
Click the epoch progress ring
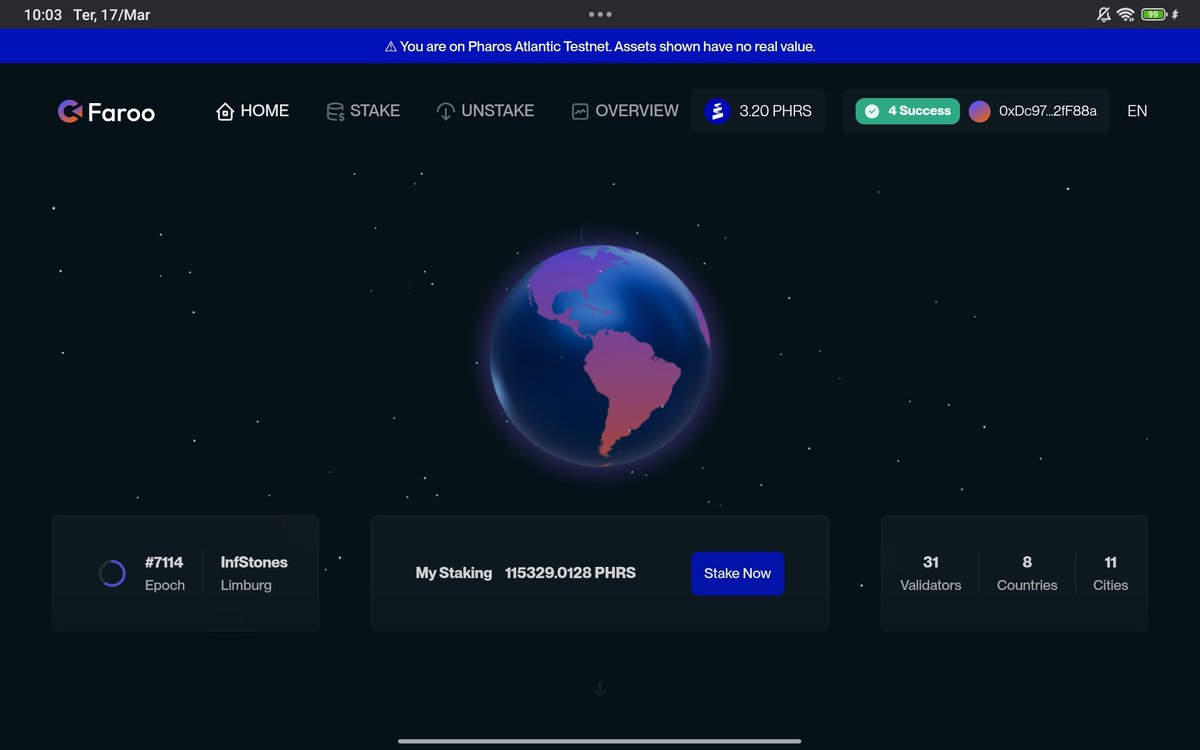(x=112, y=573)
